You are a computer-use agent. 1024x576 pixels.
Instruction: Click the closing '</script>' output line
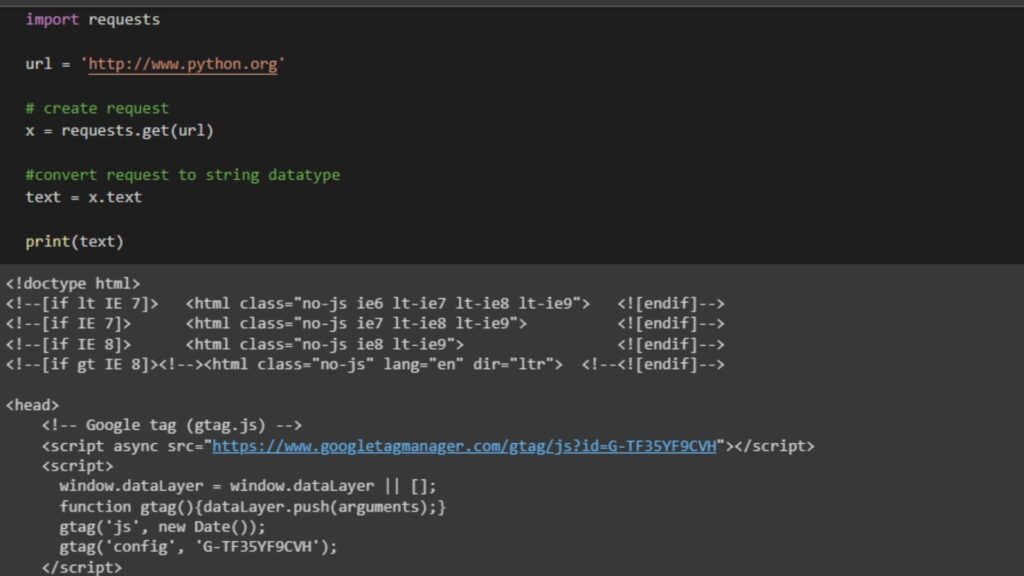tap(82, 568)
